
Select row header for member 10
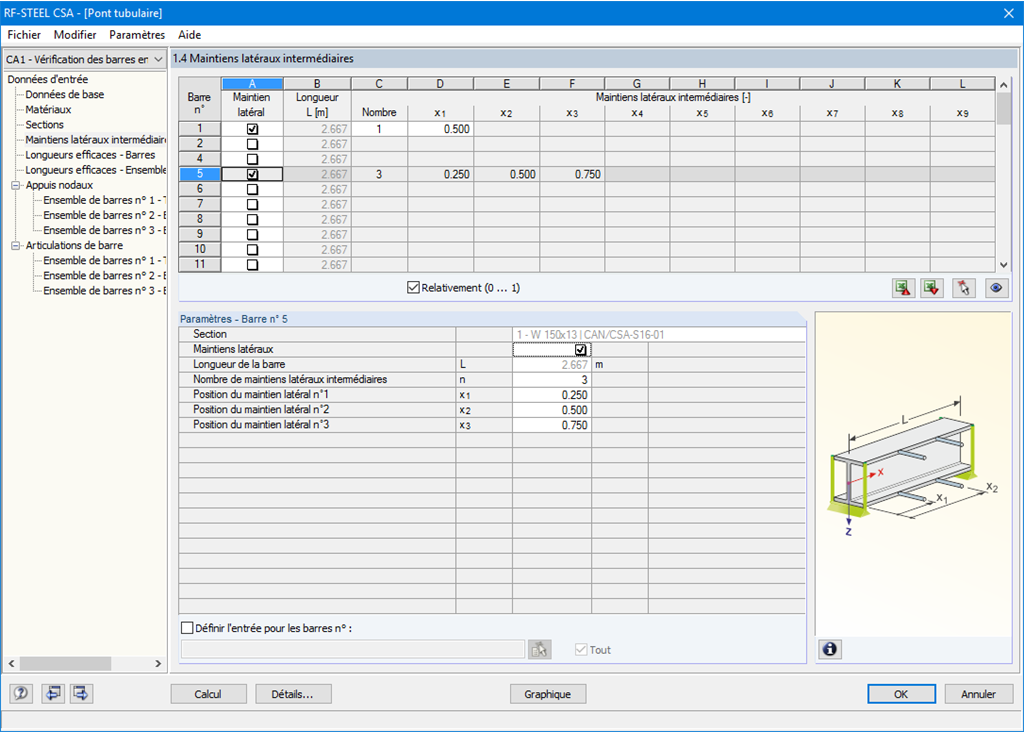click(200, 250)
